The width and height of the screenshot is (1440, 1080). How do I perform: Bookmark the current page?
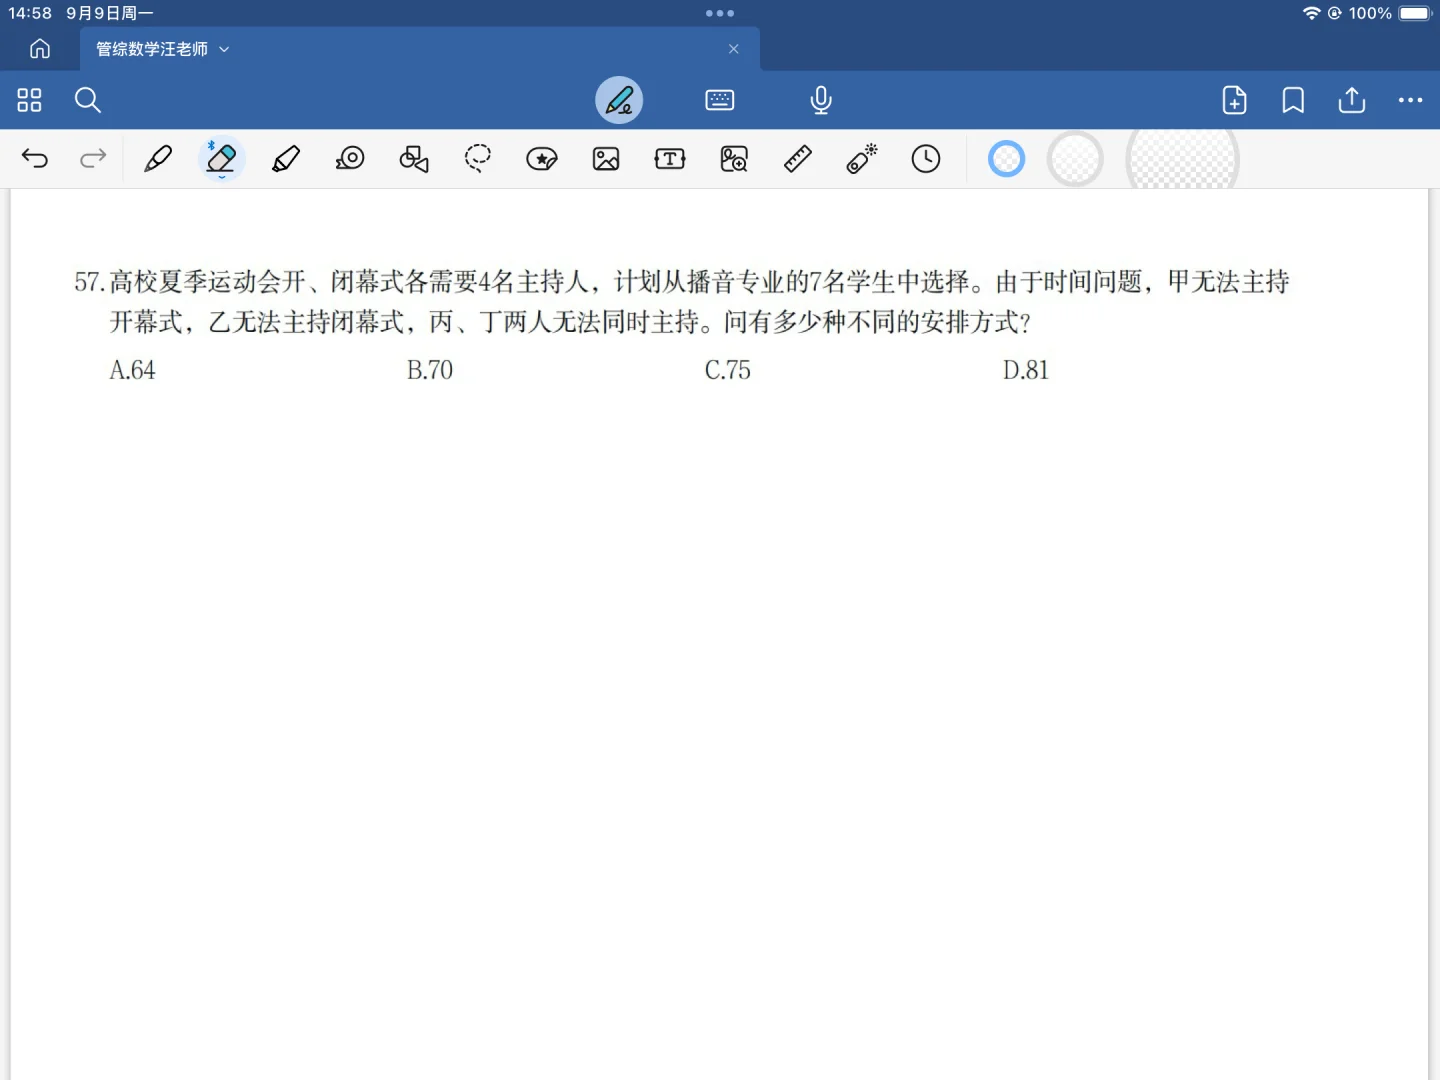(1293, 100)
